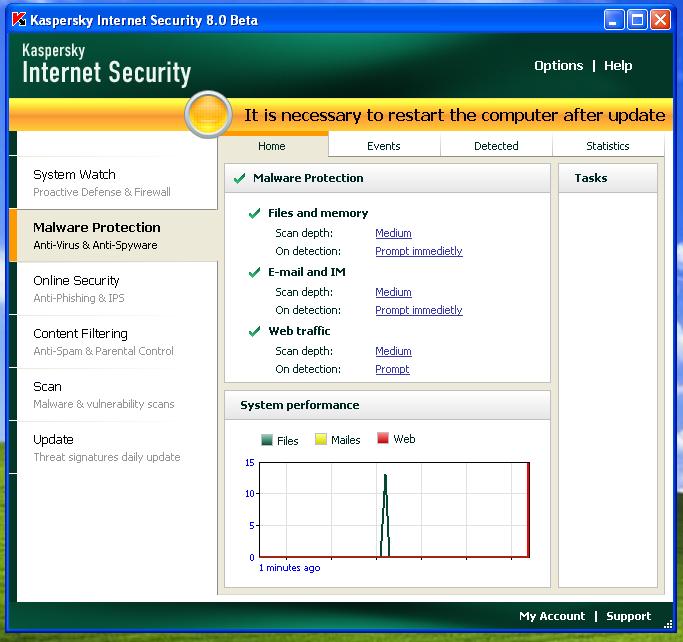Switch to the Home tab
The width and height of the screenshot is (683, 642).
tap(272, 146)
